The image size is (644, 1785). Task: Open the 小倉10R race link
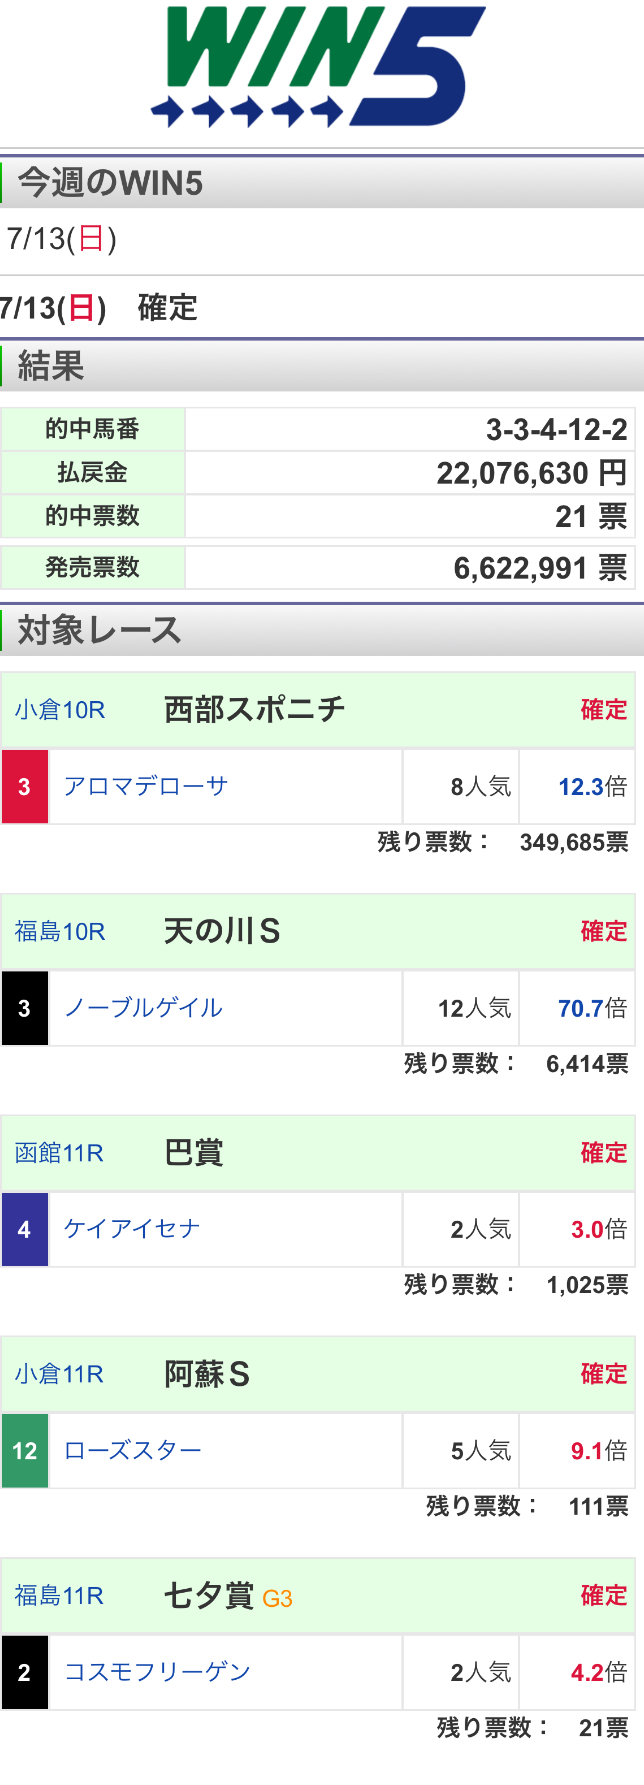pos(60,710)
